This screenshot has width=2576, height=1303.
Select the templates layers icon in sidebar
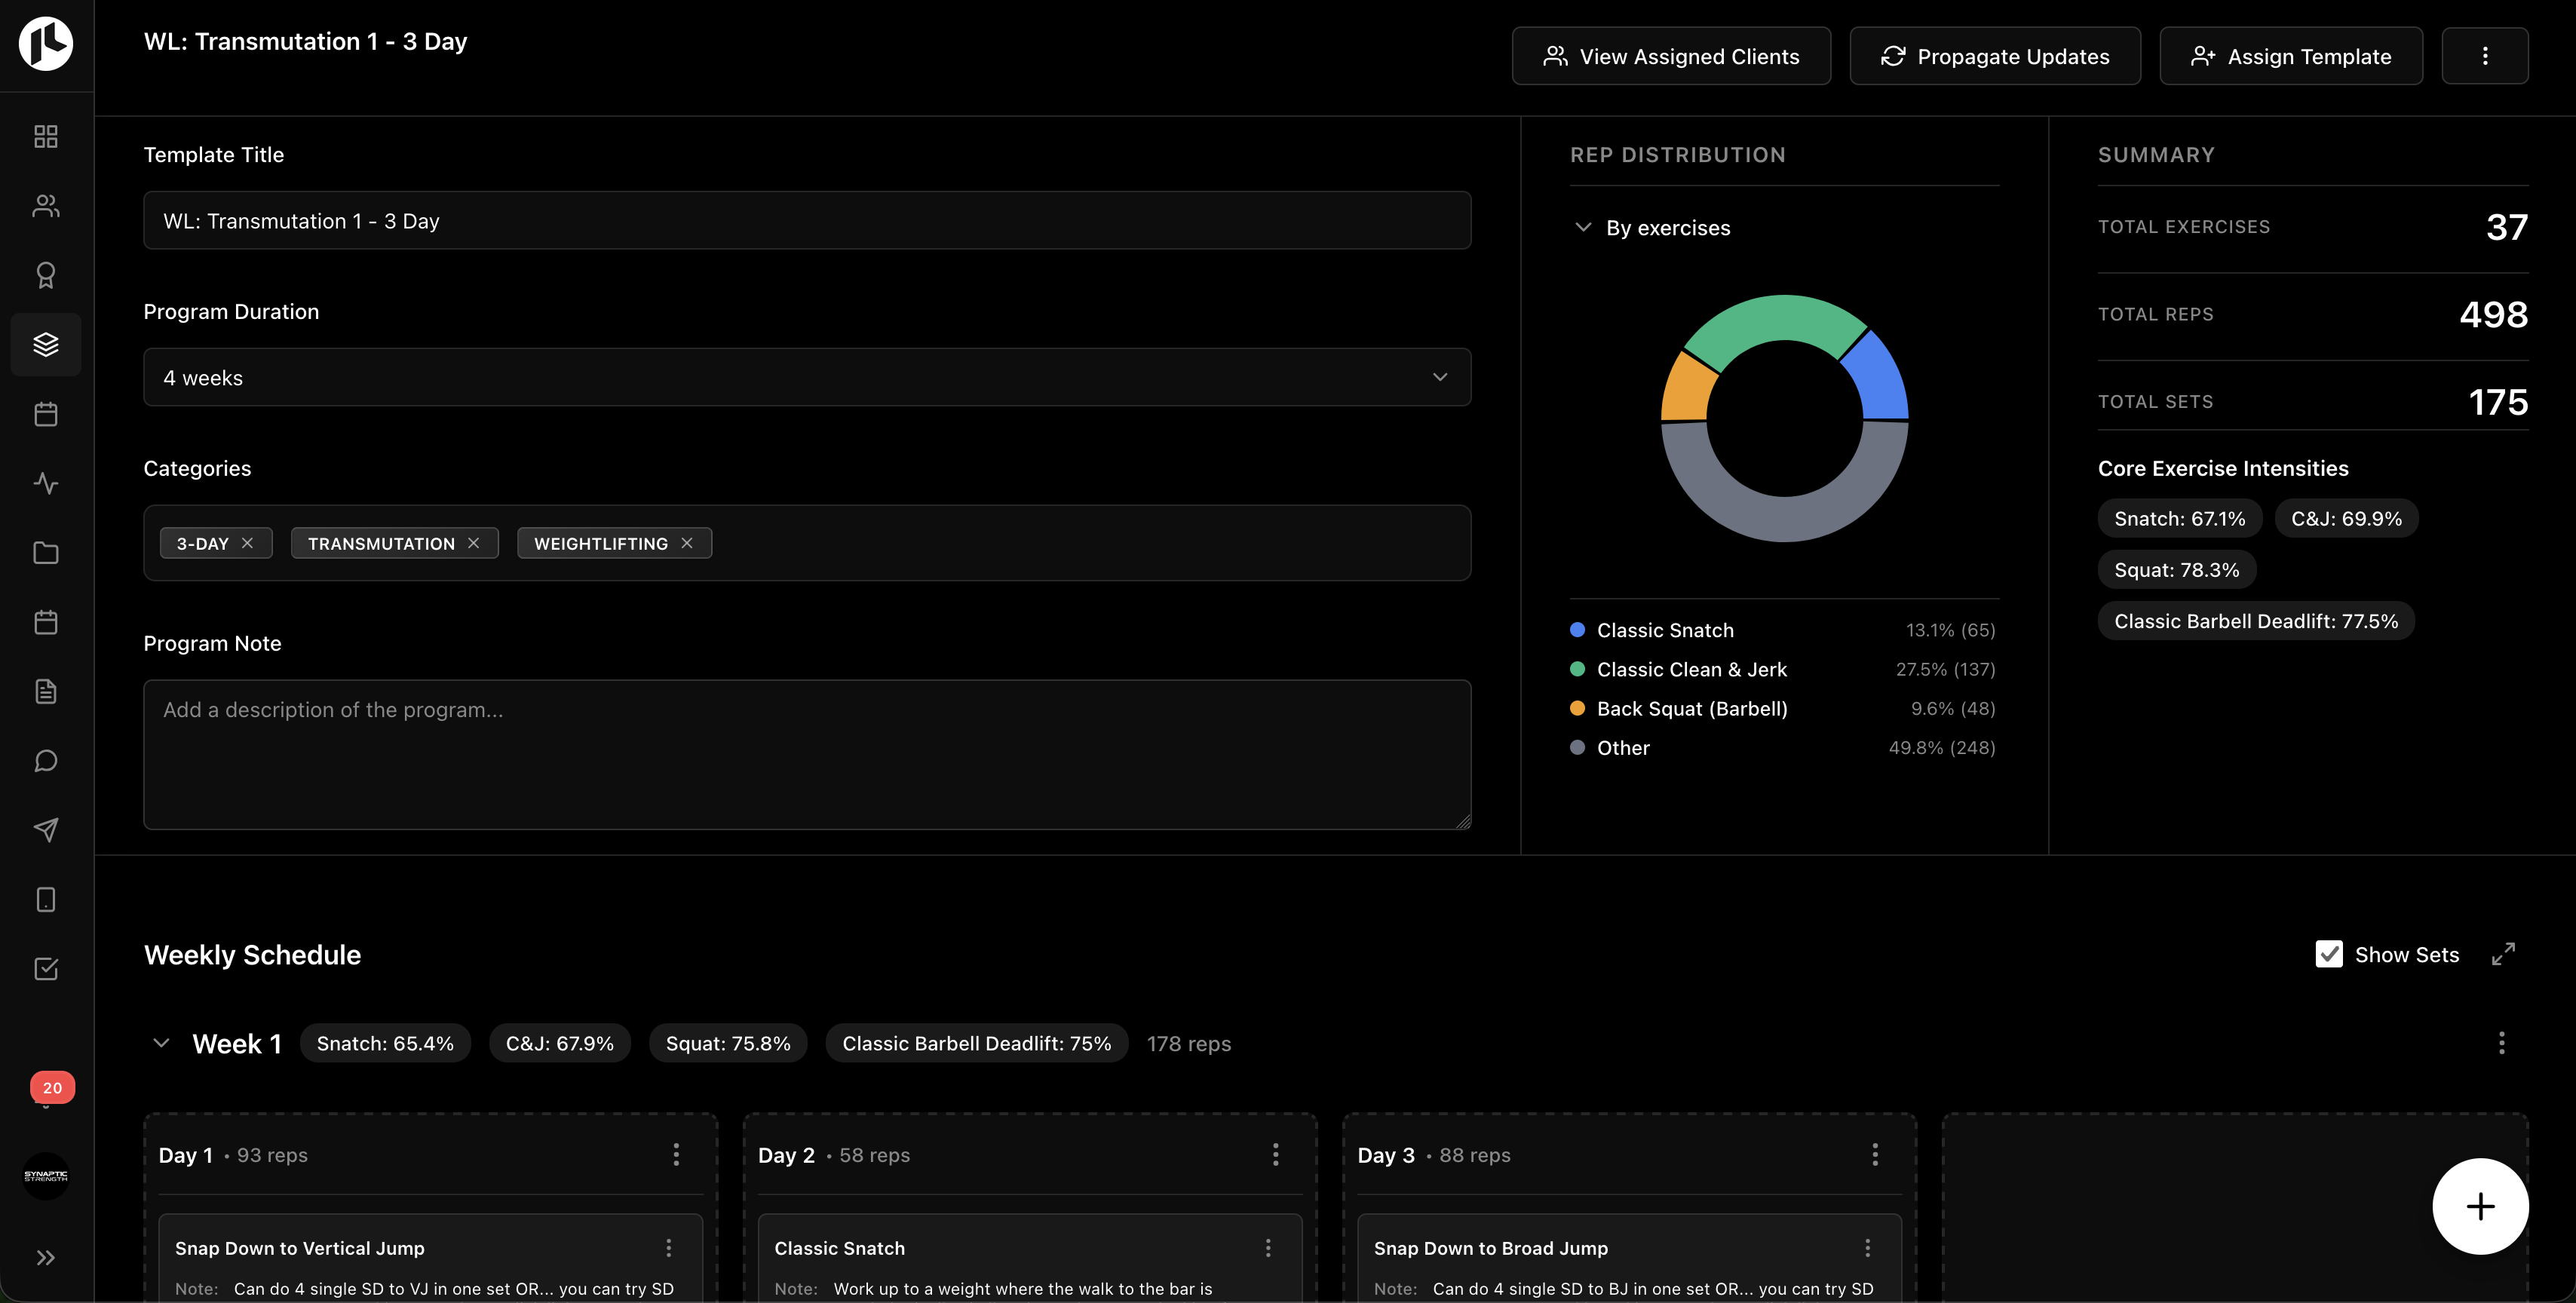(x=46, y=344)
